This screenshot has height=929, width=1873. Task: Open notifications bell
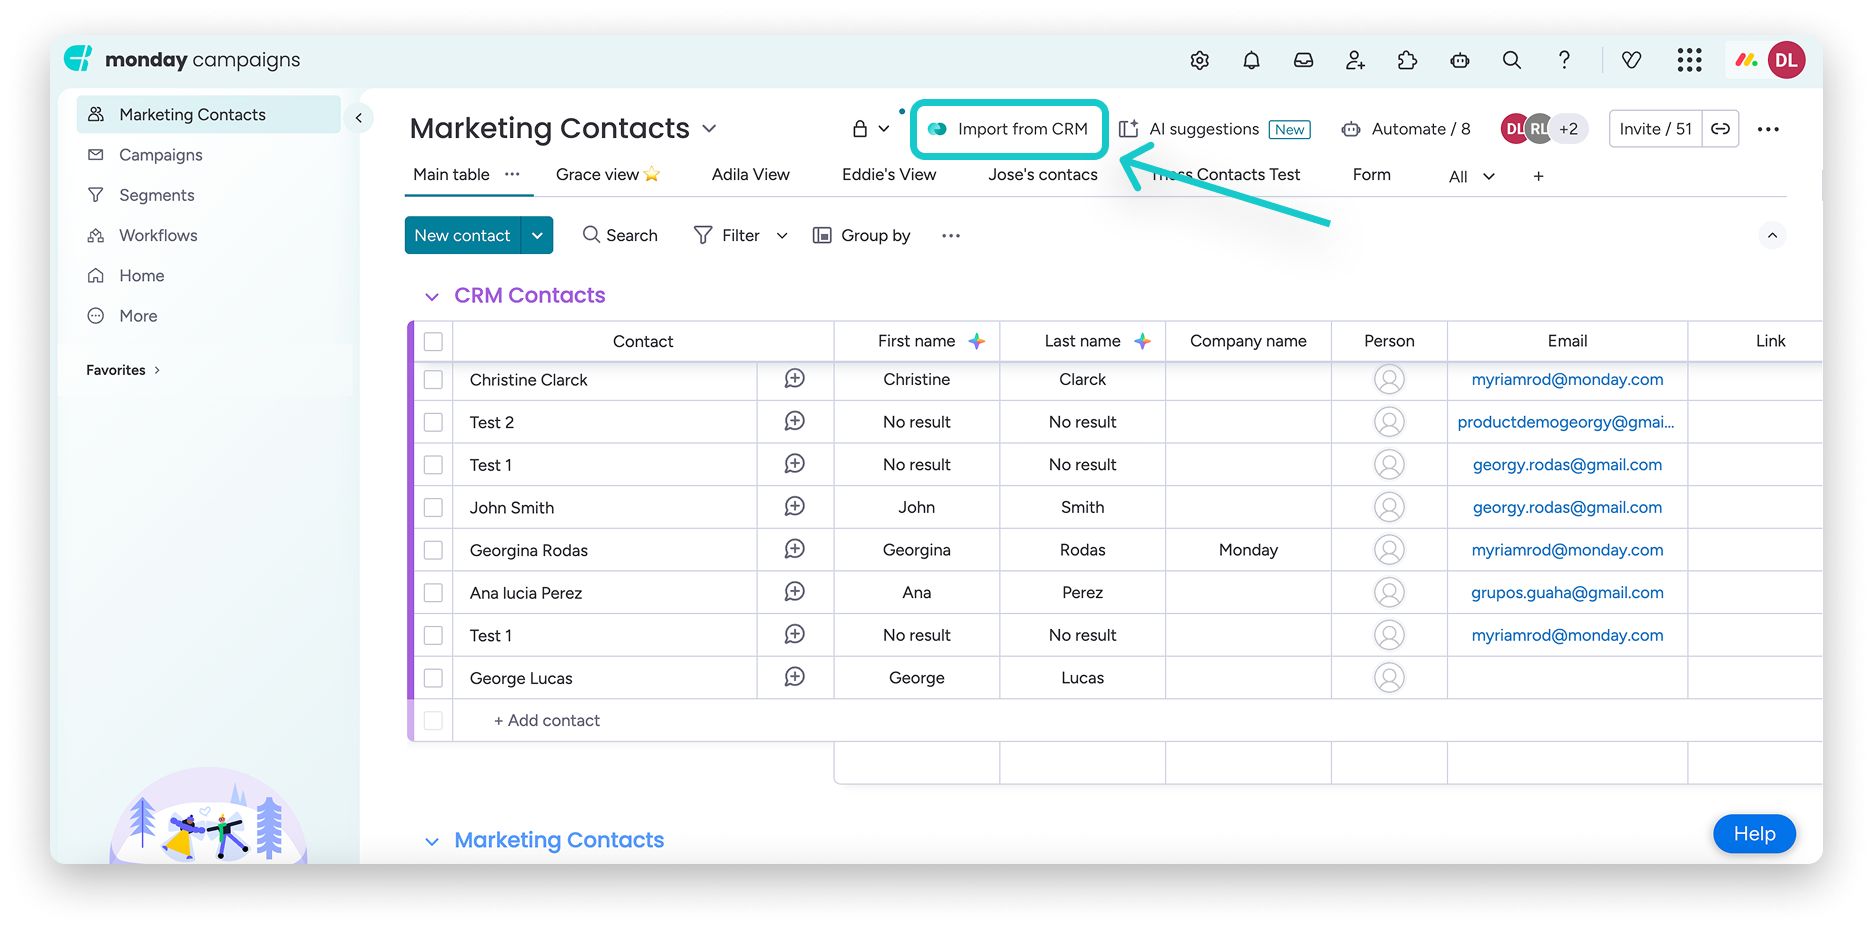coord(1251,61)
